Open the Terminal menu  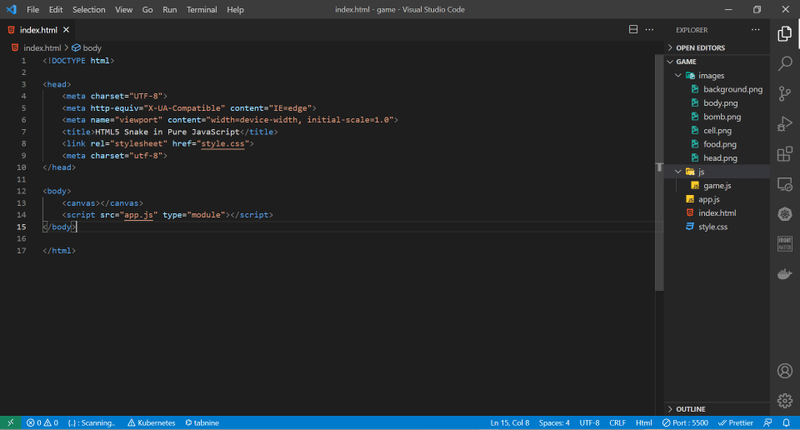[202, 9]
